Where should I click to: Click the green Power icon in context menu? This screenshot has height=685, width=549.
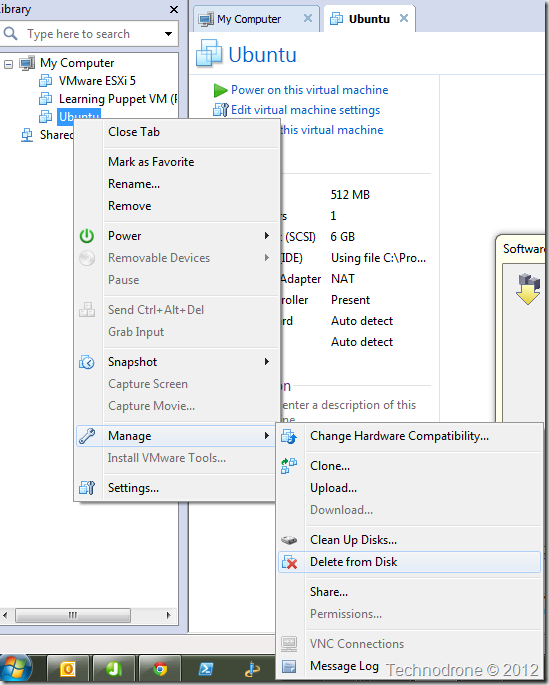86,236
